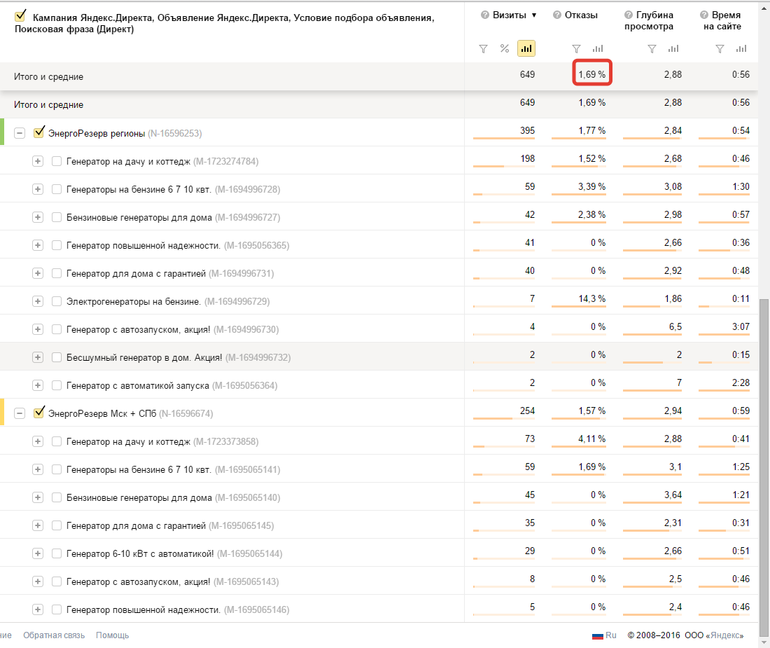Check the Генератор на дачу и коттедж (M-1723274784) box
This screenshot has height=648, width=770.
pyautogui.click(x=57, y=160)
